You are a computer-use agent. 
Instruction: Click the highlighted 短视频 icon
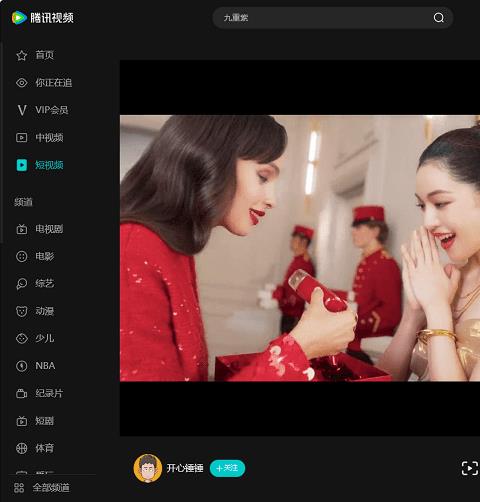(22, 165)
